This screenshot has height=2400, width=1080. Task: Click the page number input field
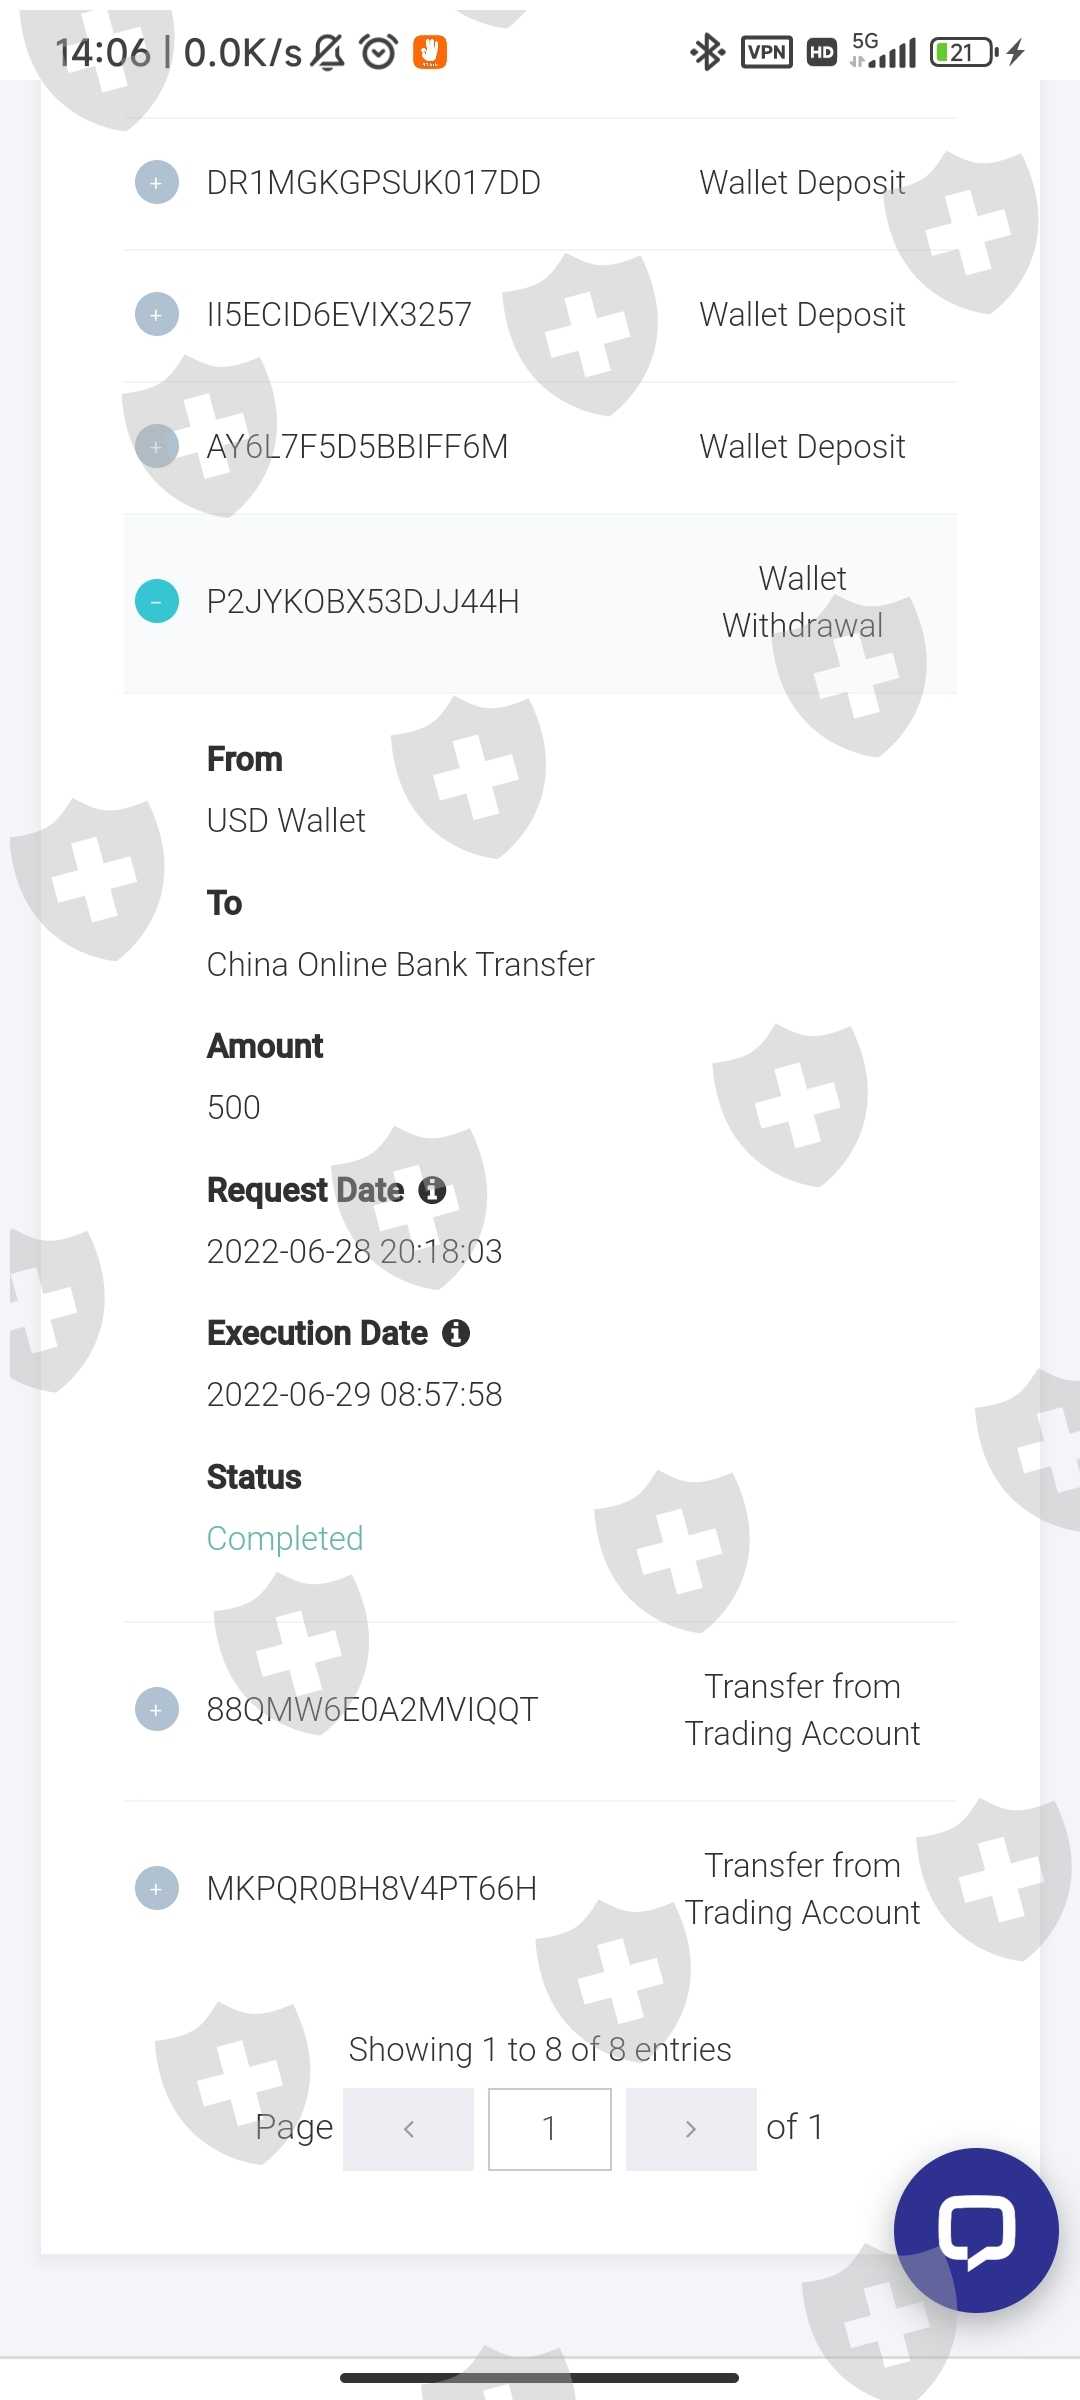[549, 2129]
